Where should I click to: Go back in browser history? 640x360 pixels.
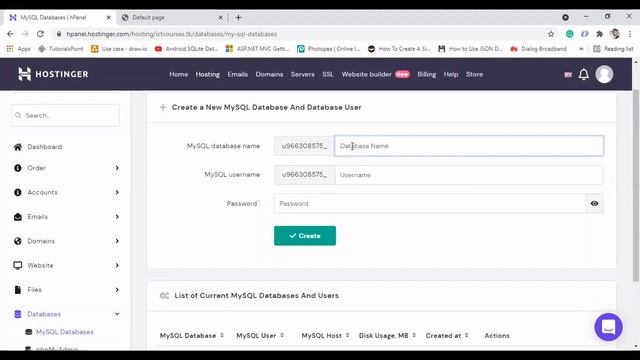pos(10,34)
